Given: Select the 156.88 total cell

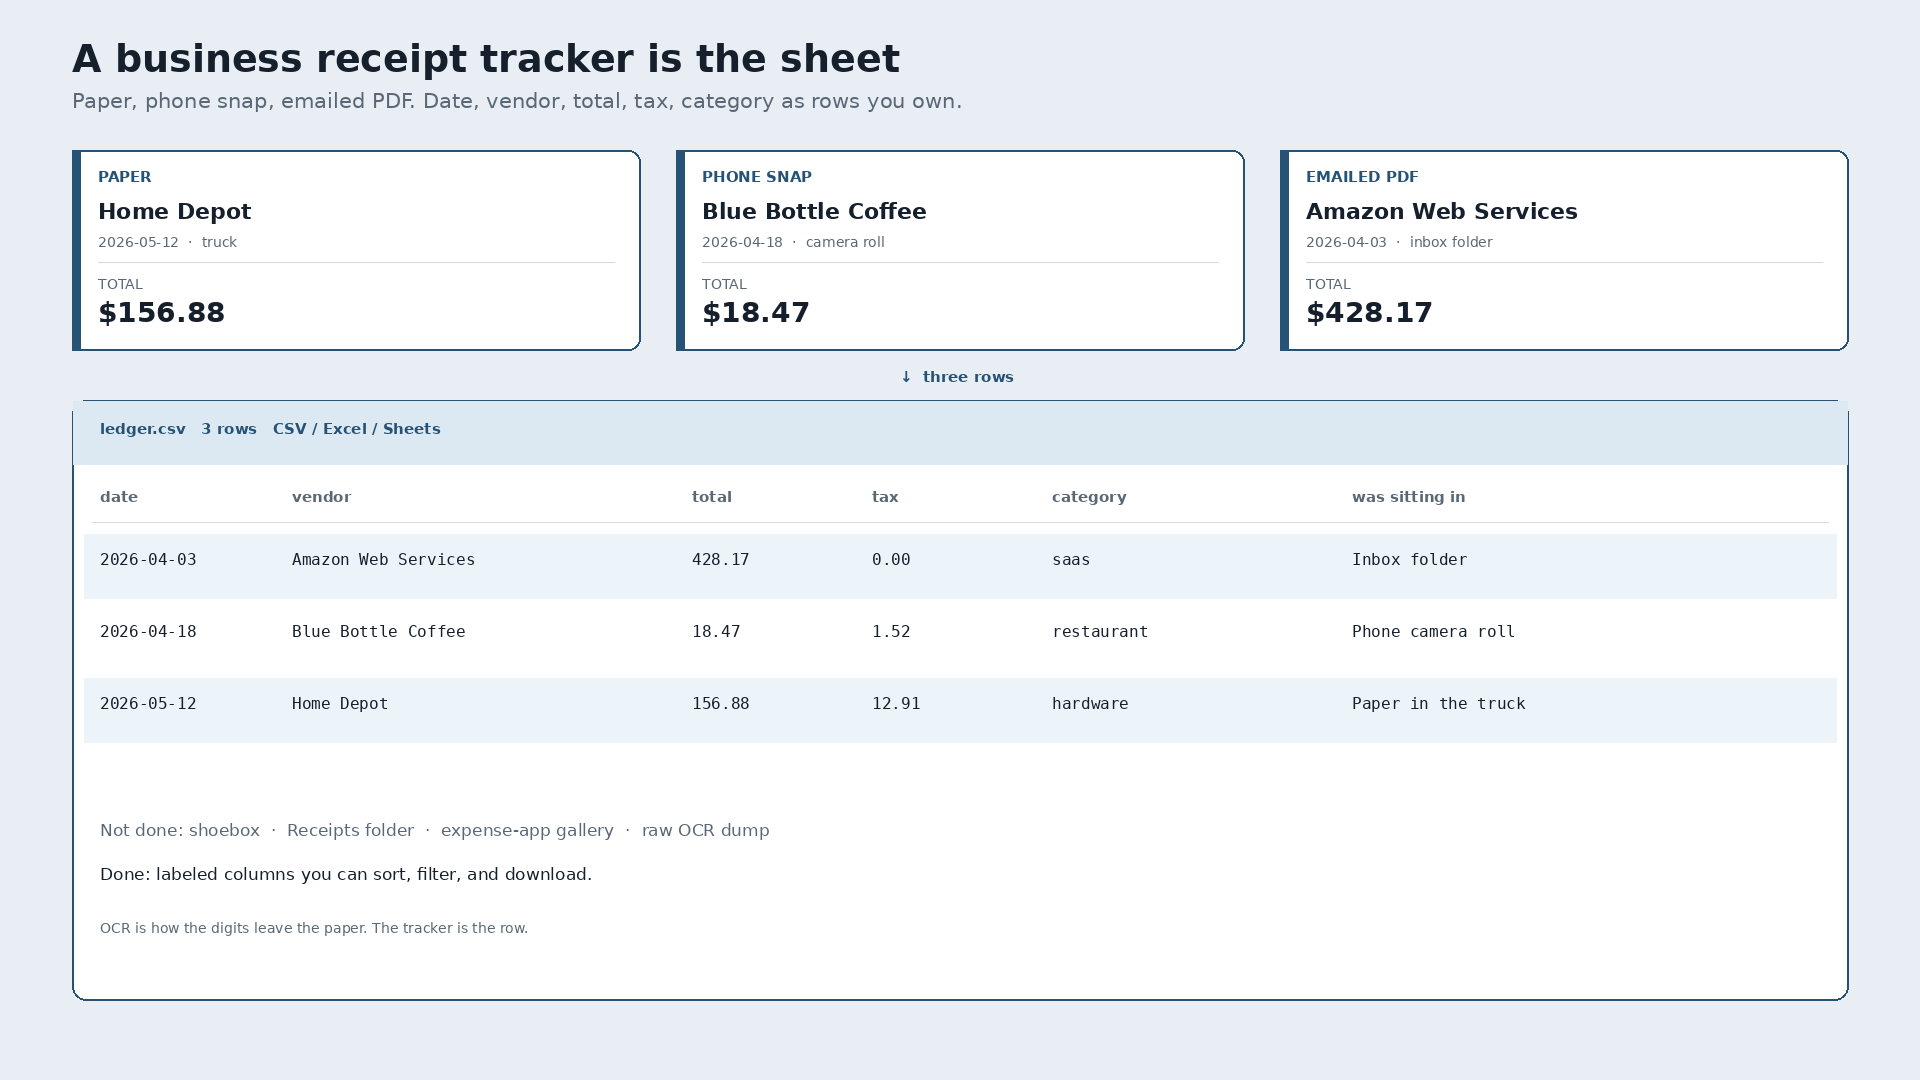Looking at the screenshot, I should [x=721, y=704].
